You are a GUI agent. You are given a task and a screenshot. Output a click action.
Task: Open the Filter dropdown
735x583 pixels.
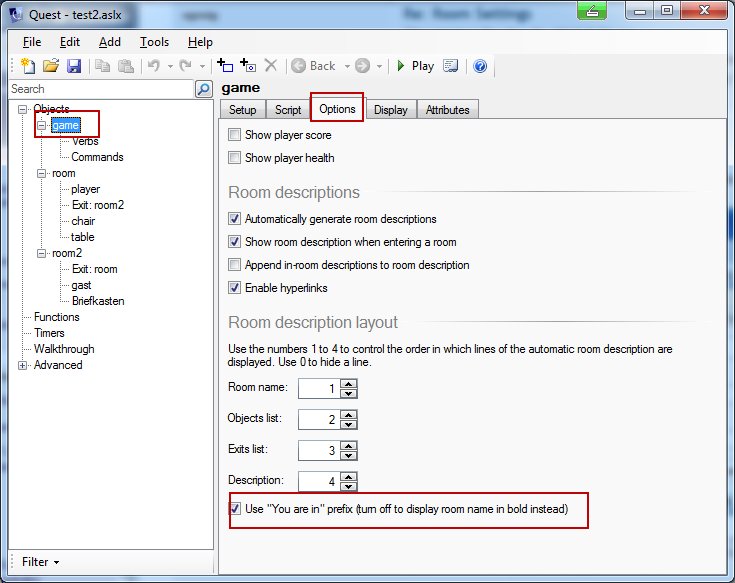pos(40,562)
